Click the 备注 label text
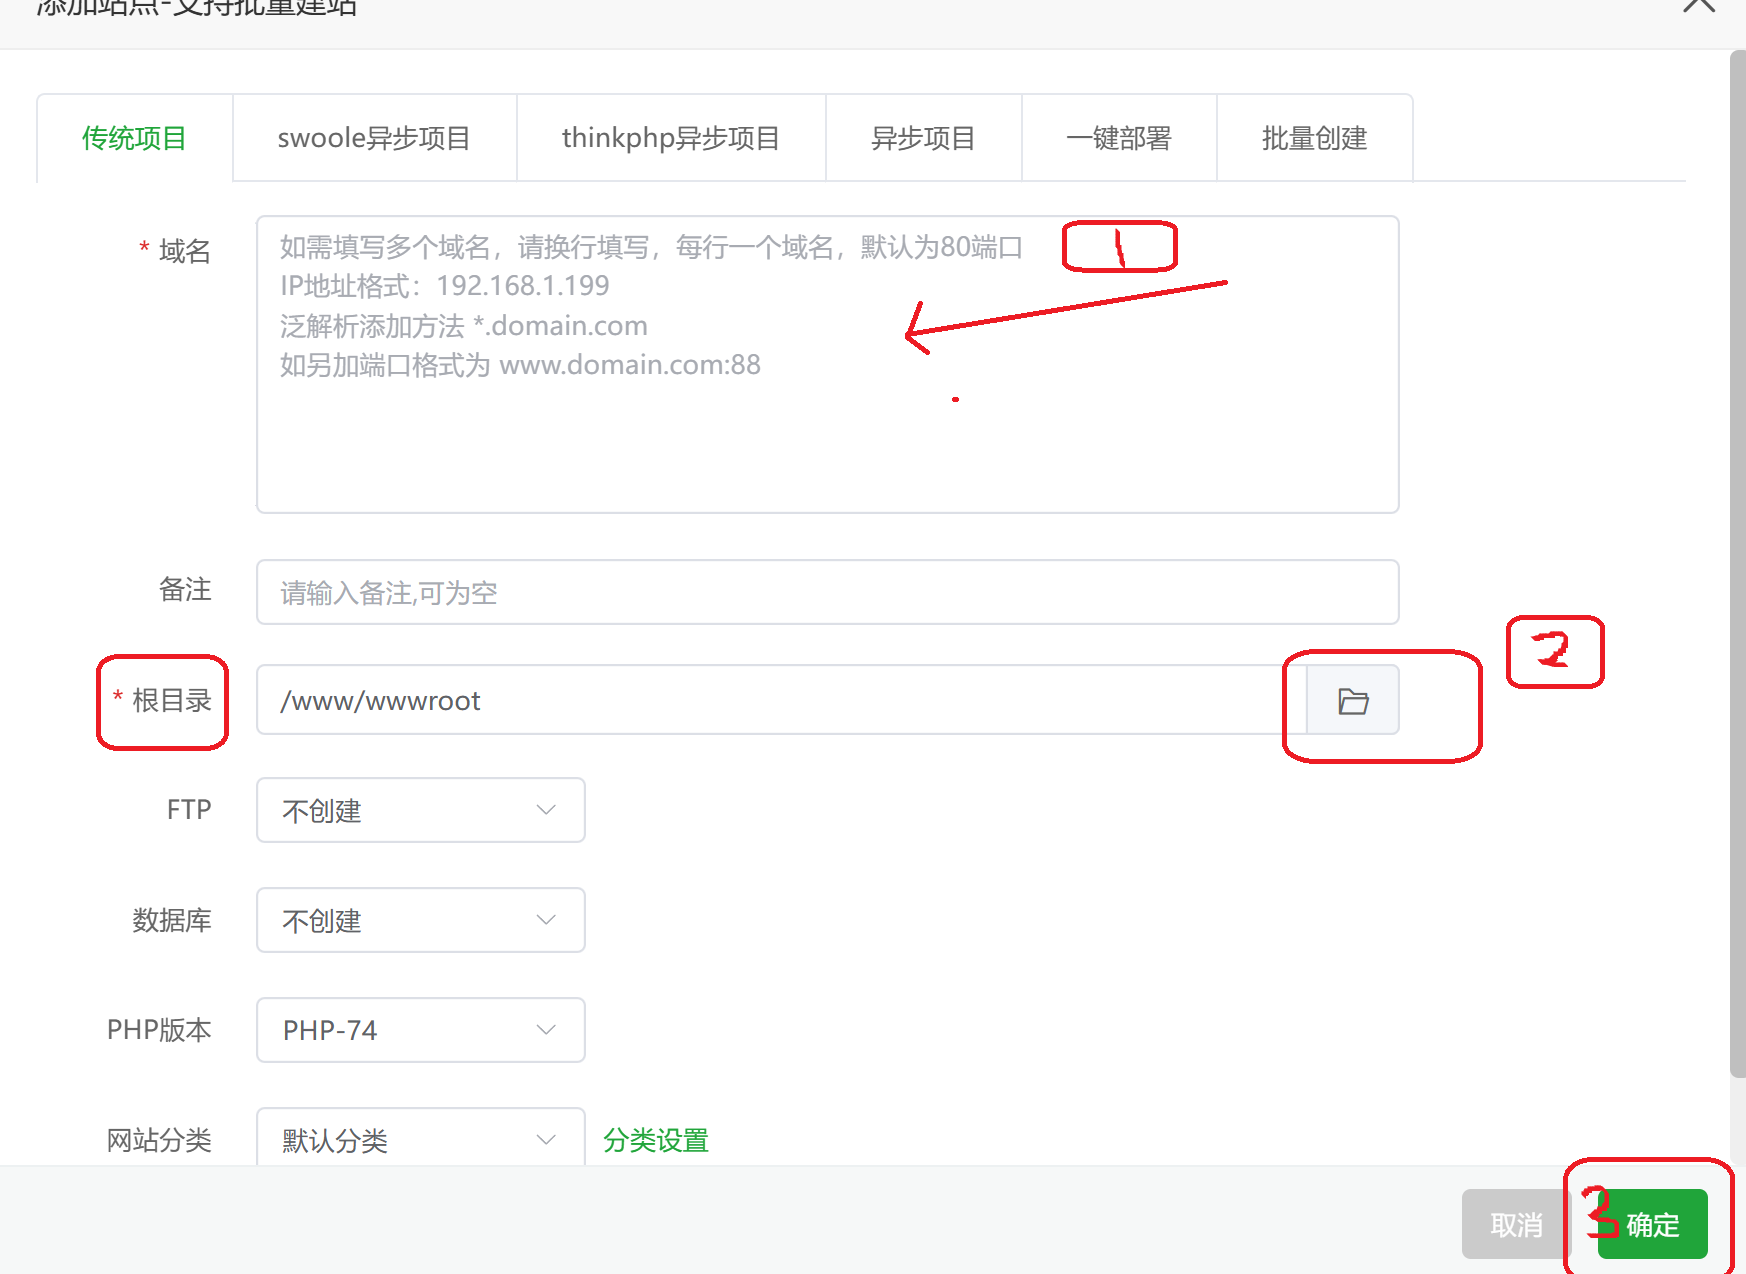The height and width of the screenshot is (1274, 1746). click(185, 590)
